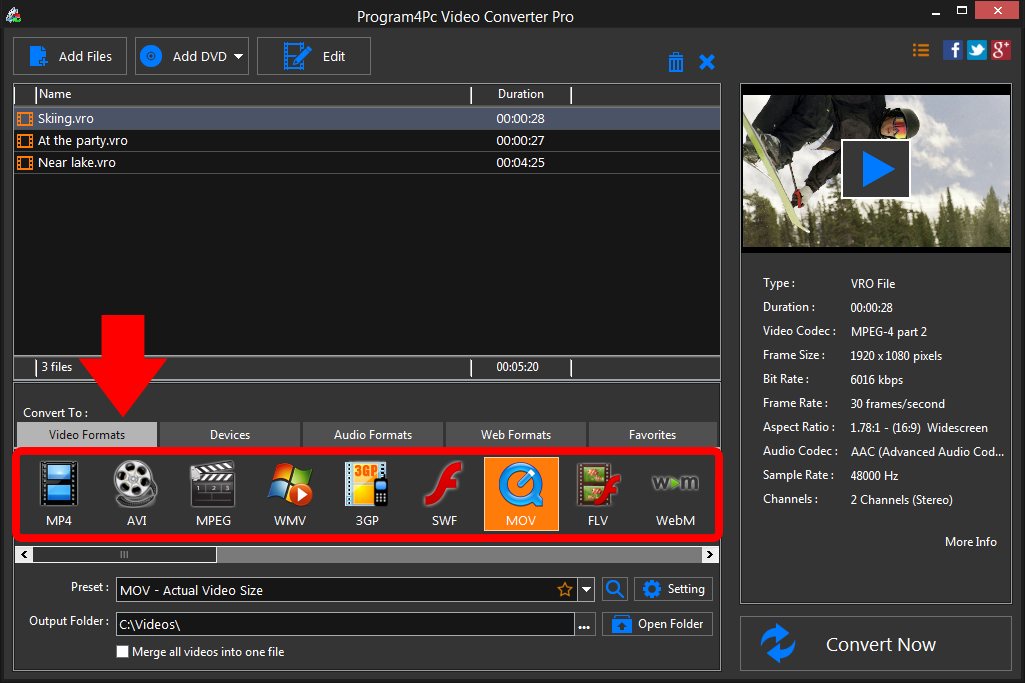Open the More Info link
1025x683 pixels.
coord(970,542)
